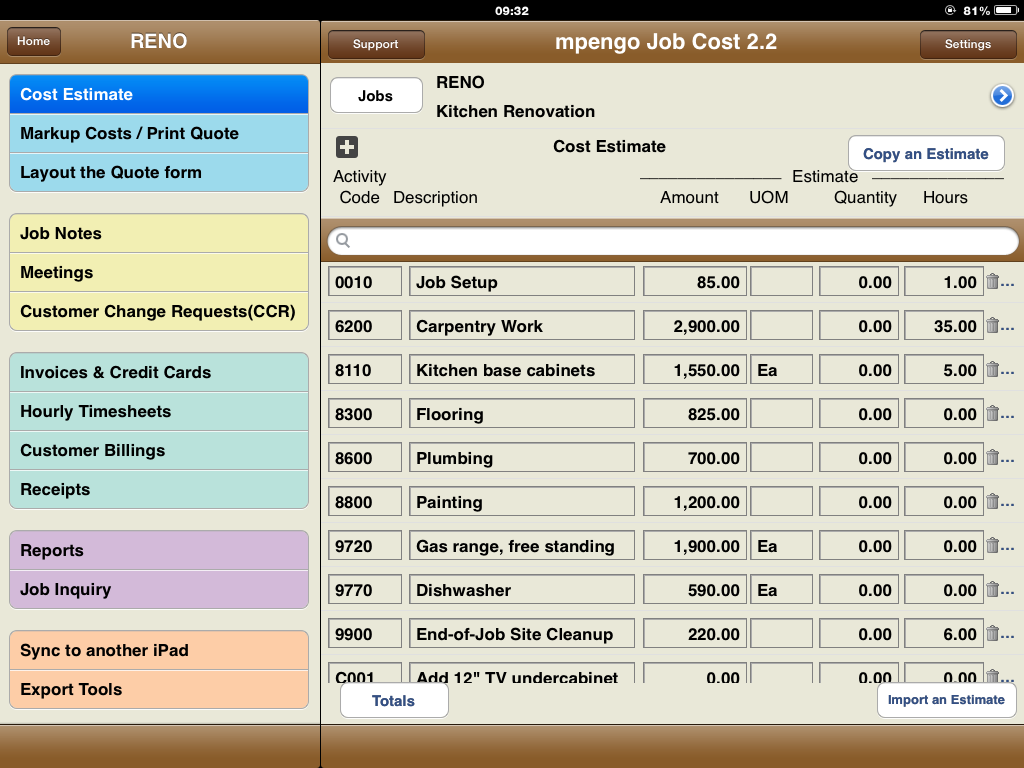Click the plus icon to add activity
Screen dimensions: 1024x768
pyautogui.click(x=347, y=147)
